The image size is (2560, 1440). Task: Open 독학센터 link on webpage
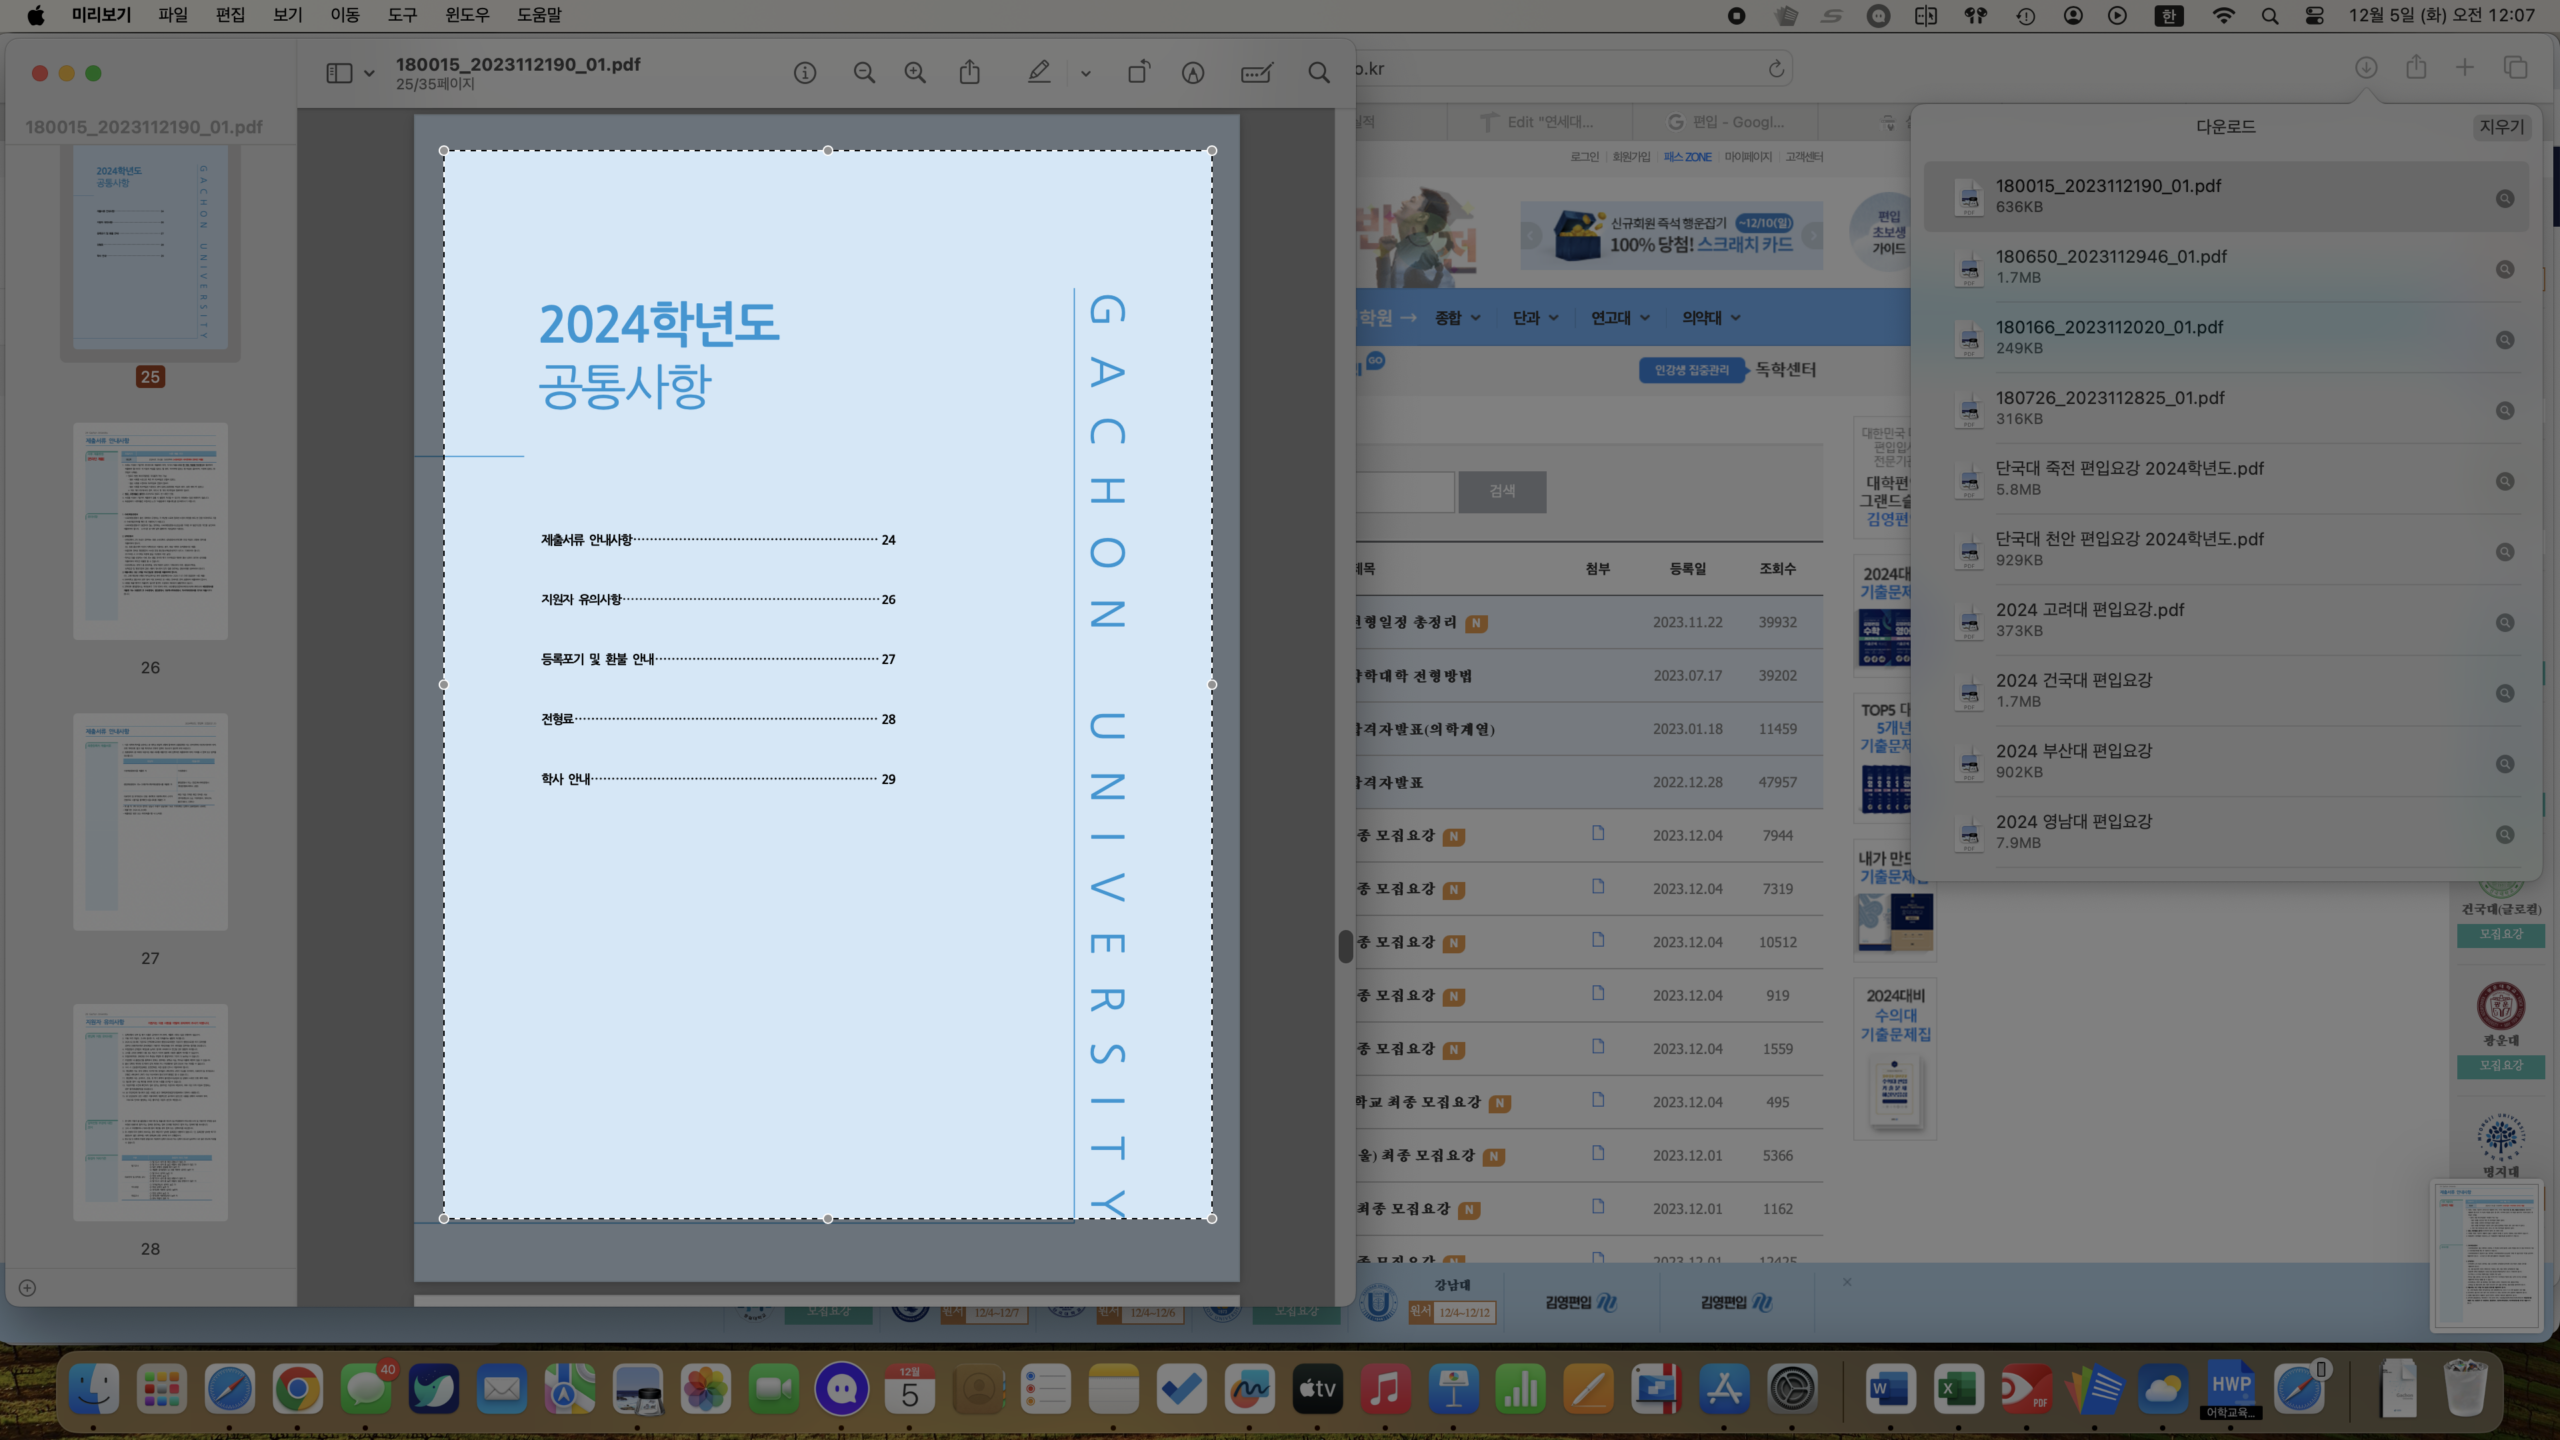(x=1786, y=370)
